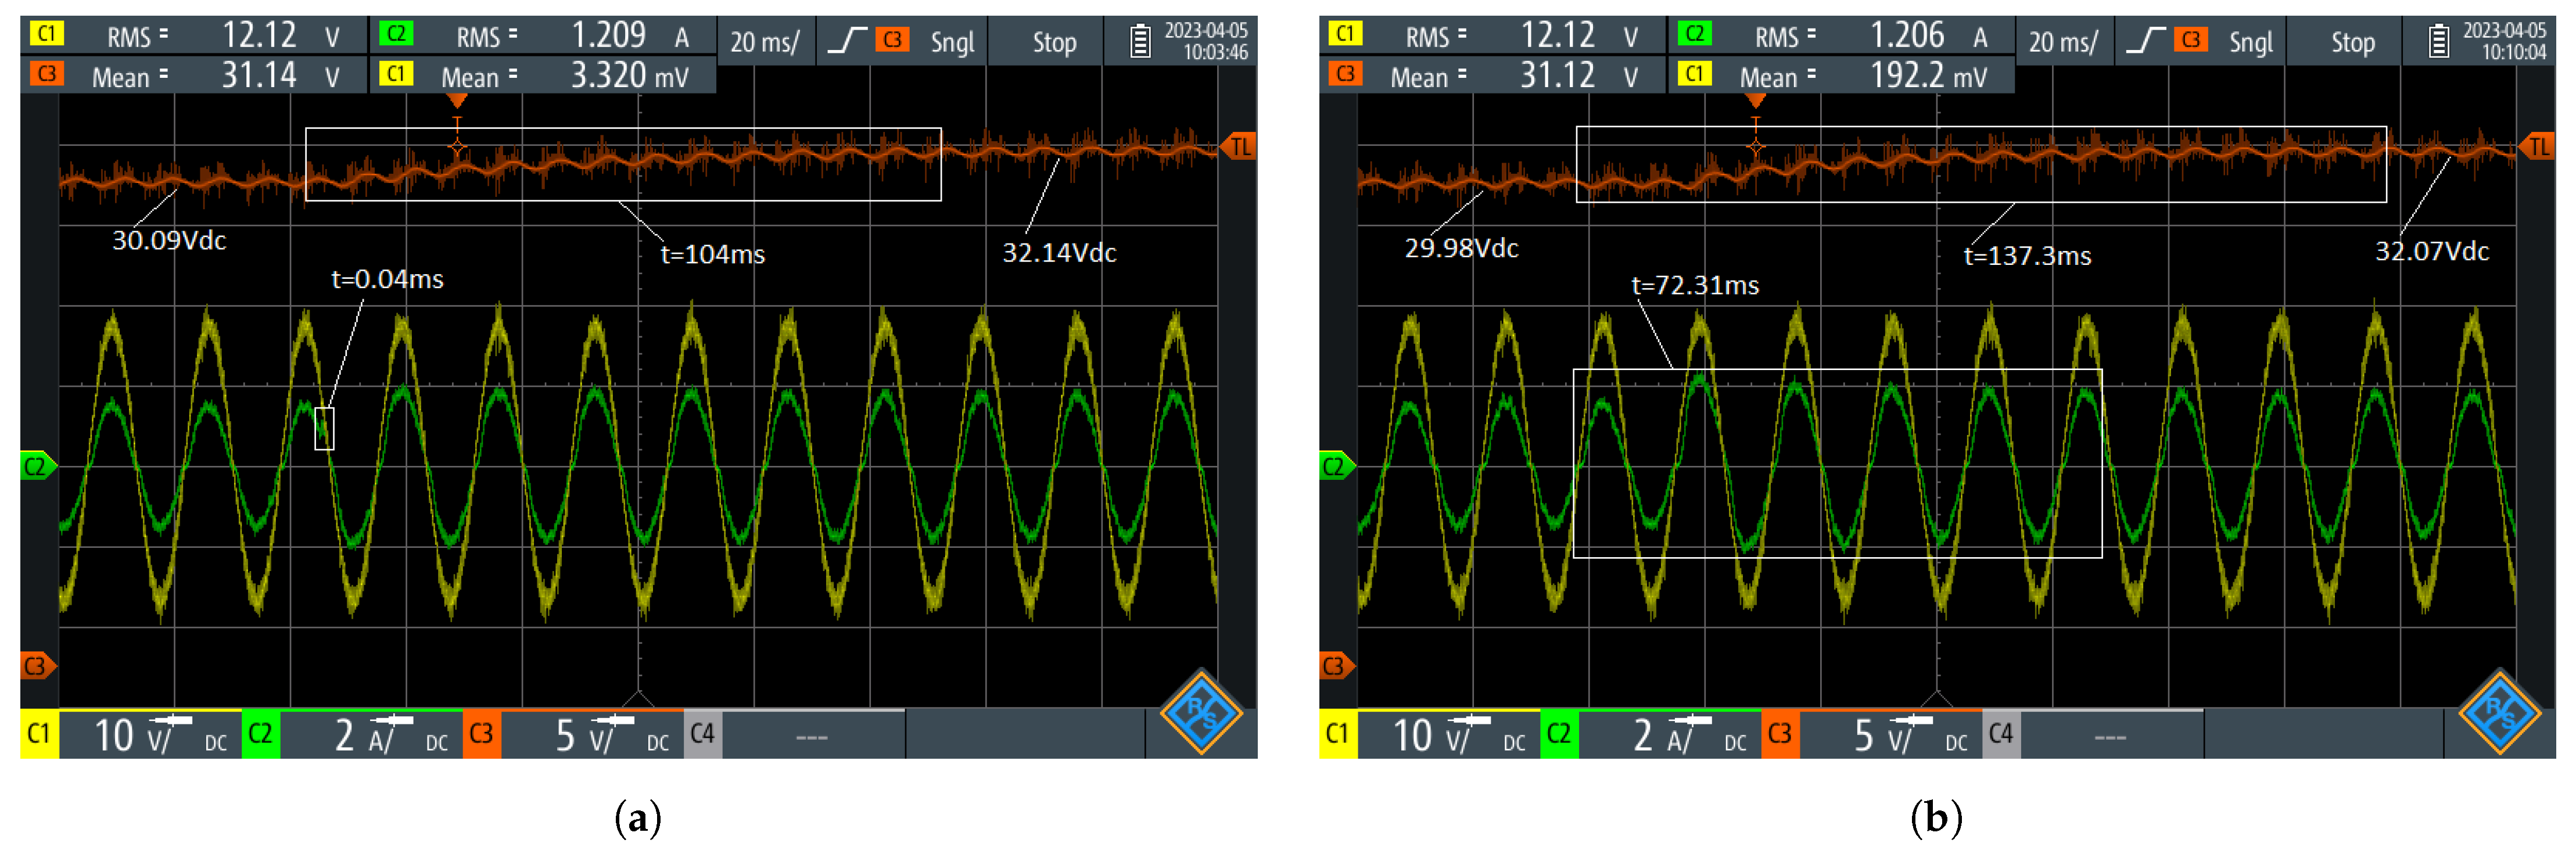Screen dimensions: 2576x854
Task: Click green C2 ground marker on left screen
Action: point(37,466)
